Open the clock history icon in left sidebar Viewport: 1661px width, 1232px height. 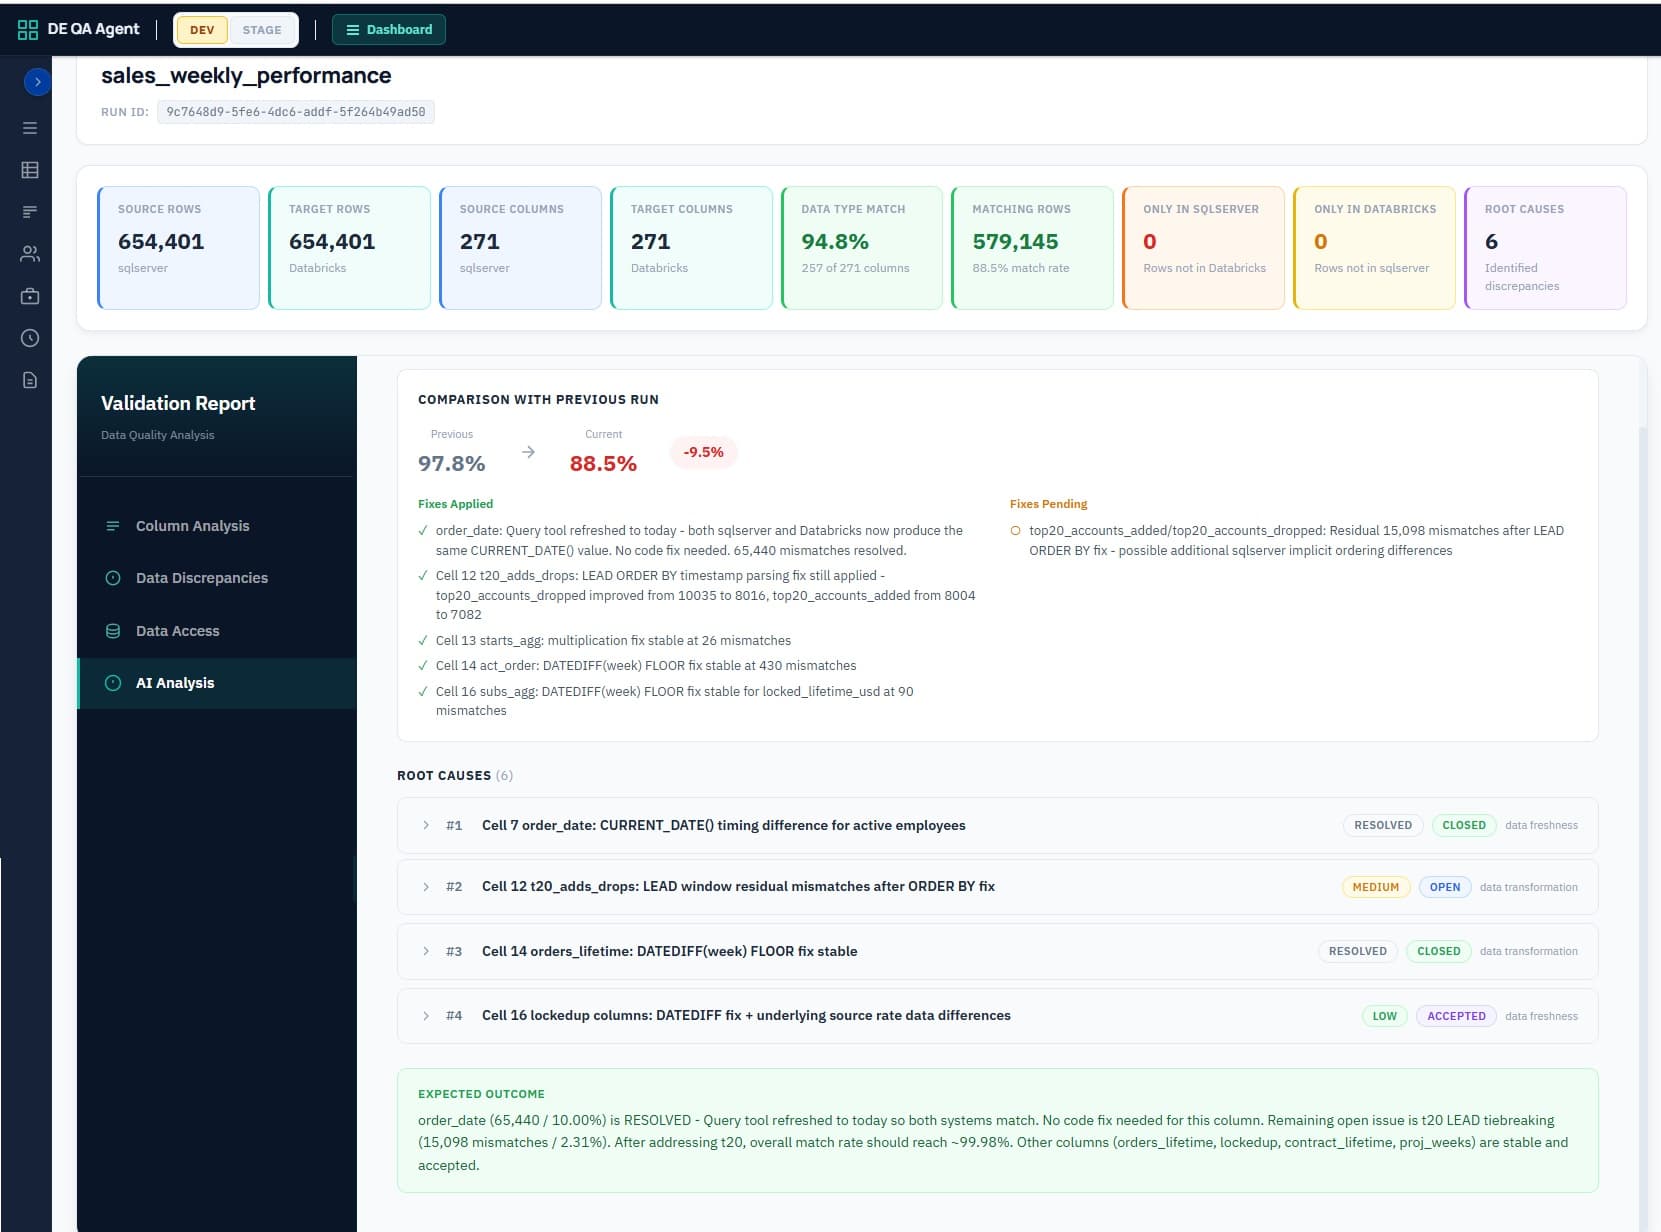click(30, 338)
